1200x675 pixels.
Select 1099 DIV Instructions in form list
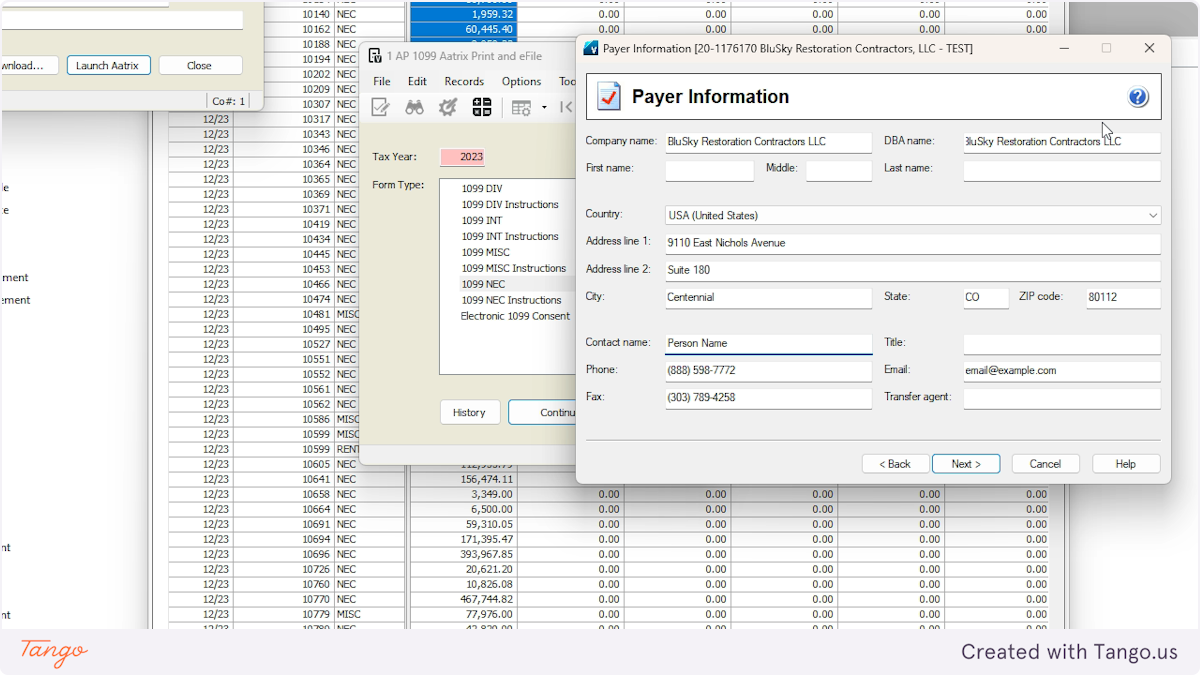coord(510,204)
